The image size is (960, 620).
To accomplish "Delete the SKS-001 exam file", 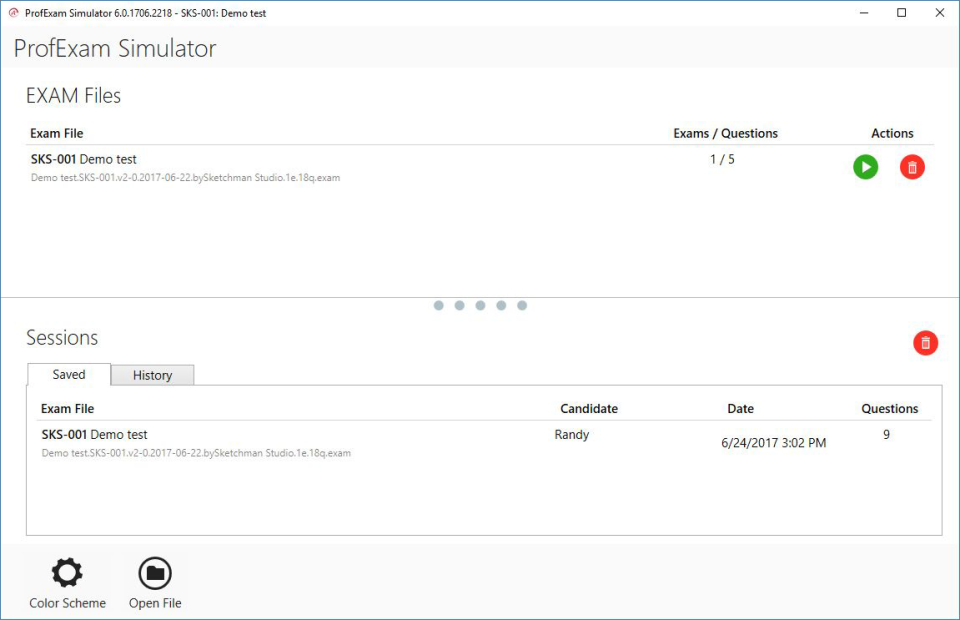I will pos(912,167).
